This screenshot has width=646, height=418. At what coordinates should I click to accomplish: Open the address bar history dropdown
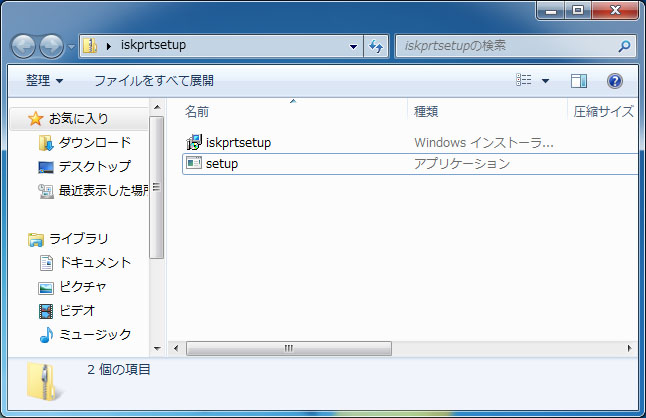pos(354,45)
